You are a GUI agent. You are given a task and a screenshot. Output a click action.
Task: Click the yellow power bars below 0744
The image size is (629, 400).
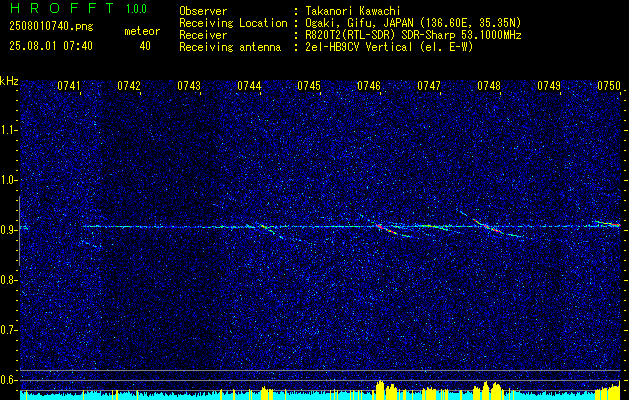tap(267, 393)
